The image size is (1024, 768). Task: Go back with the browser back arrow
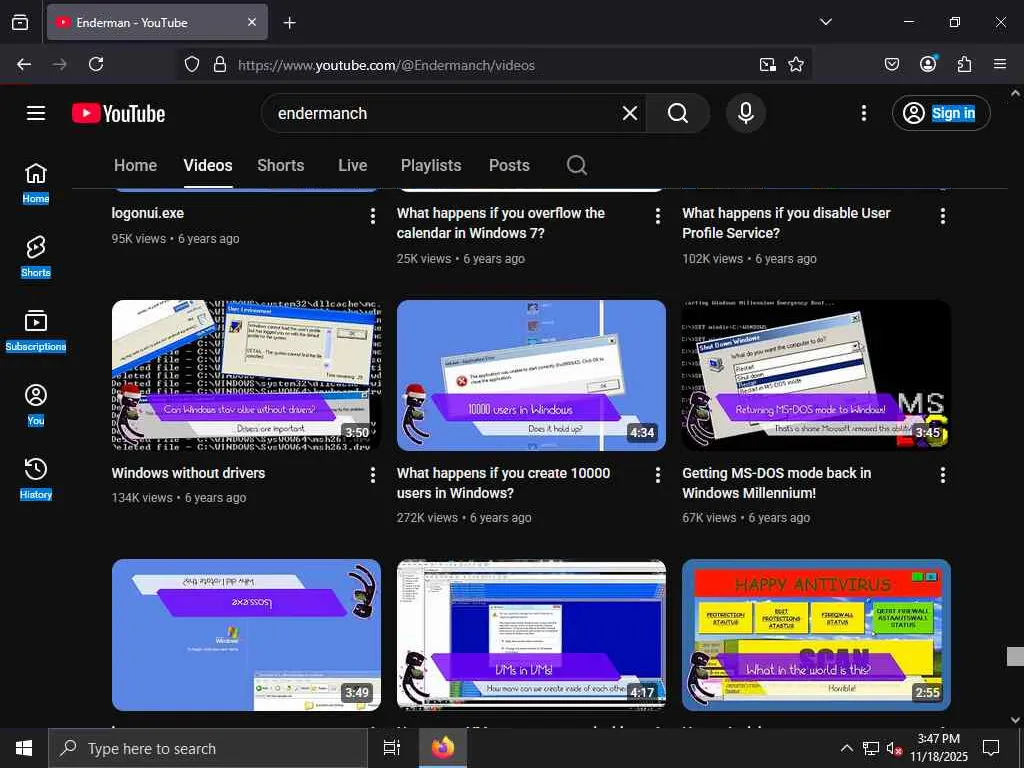24,64
